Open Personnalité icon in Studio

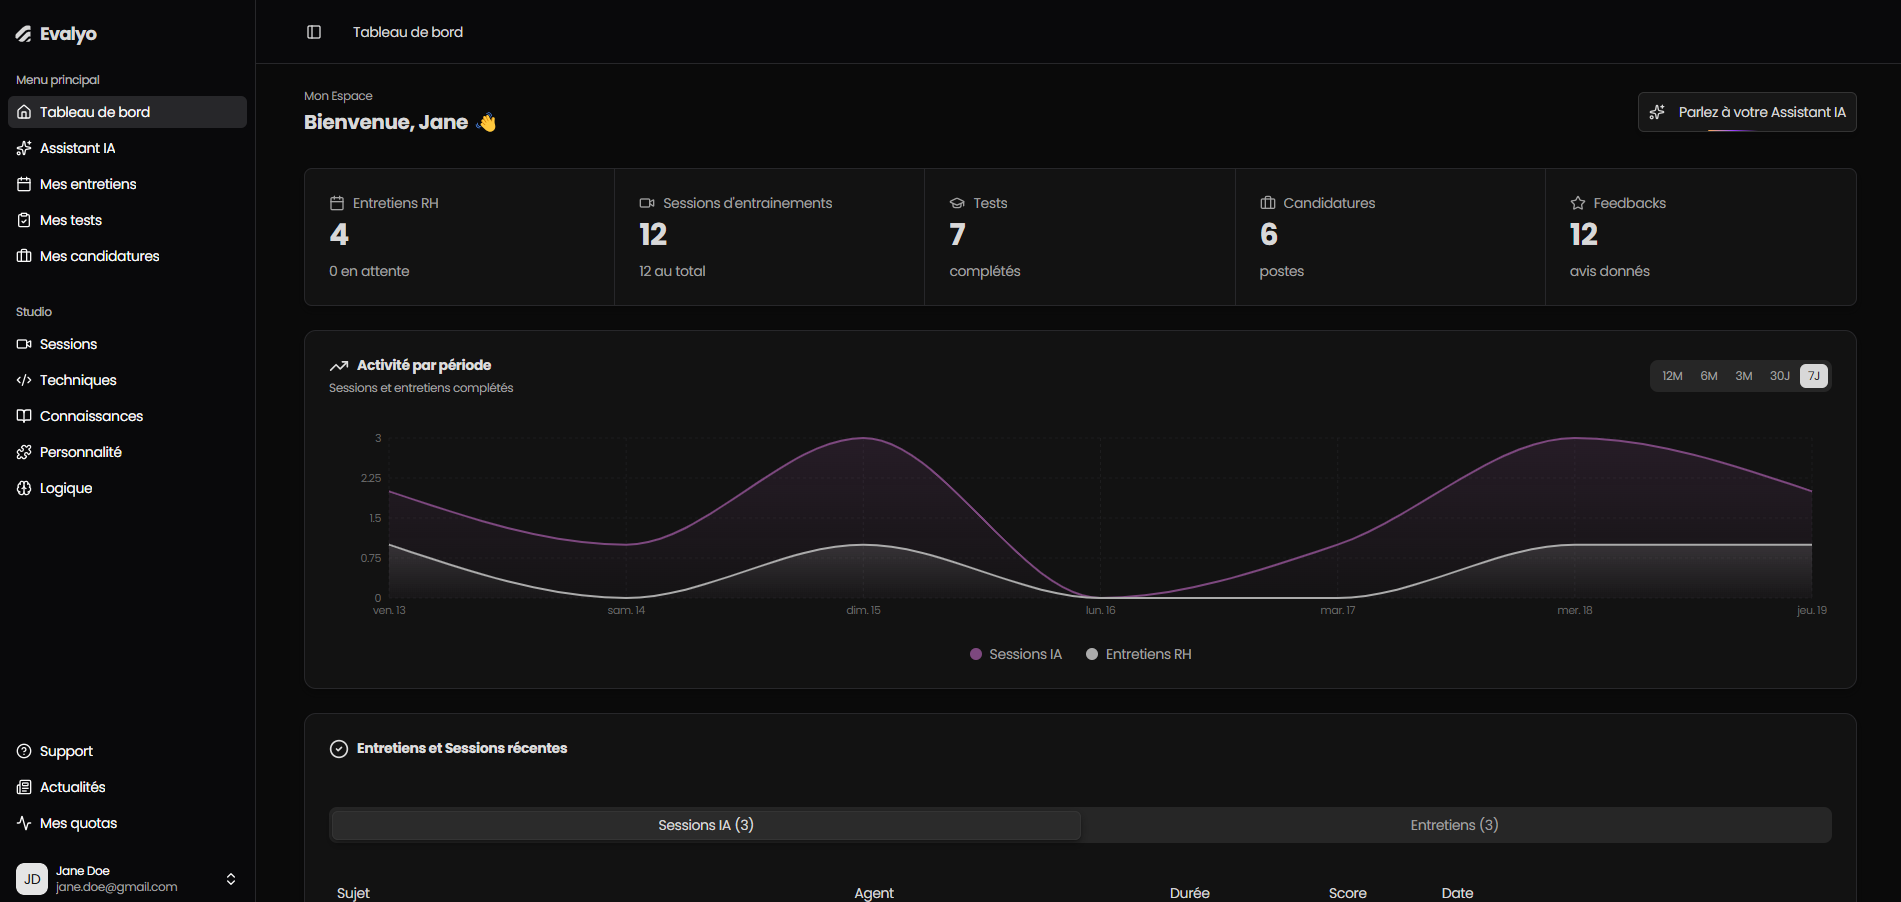[24, 452]
